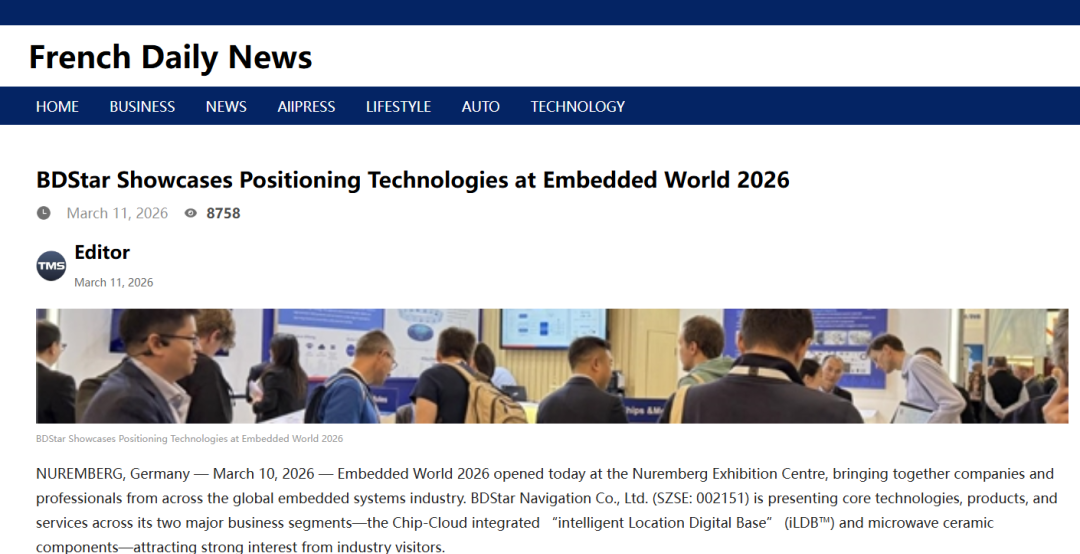1080x554 pixels.
Task: Click the BDStar Showcases article headline
Action: pos(412,180)
